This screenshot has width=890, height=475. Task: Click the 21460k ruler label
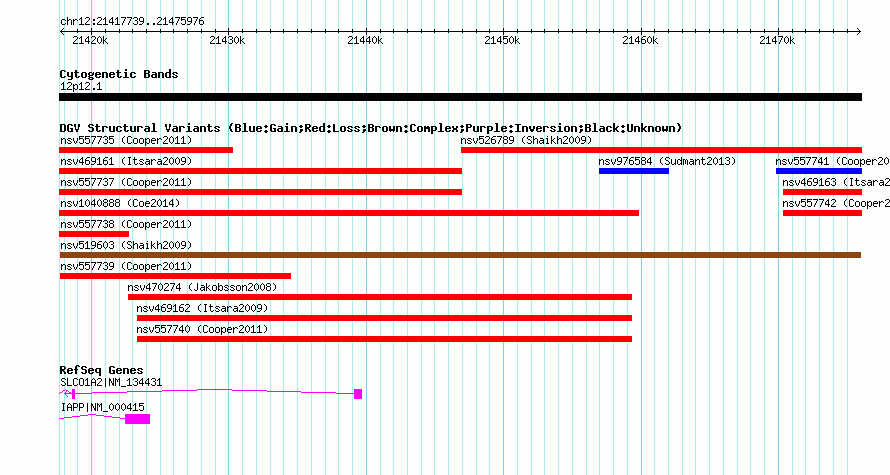click(640, 40)
